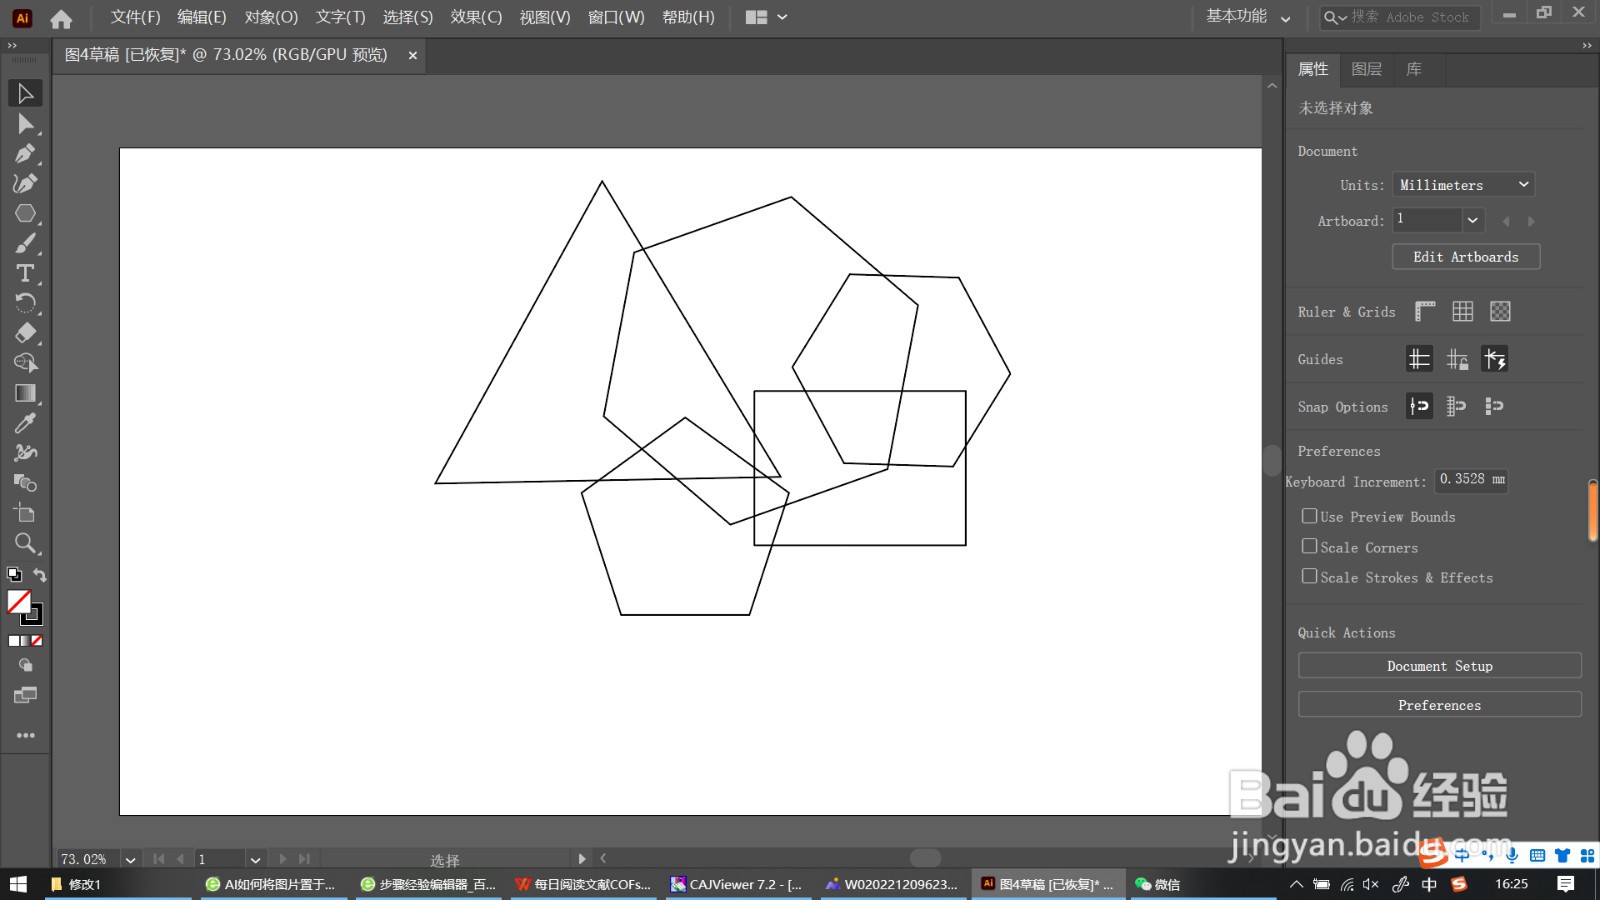1600x900 pixels.
Task: Toggle the grid display
Action: 1463,312
